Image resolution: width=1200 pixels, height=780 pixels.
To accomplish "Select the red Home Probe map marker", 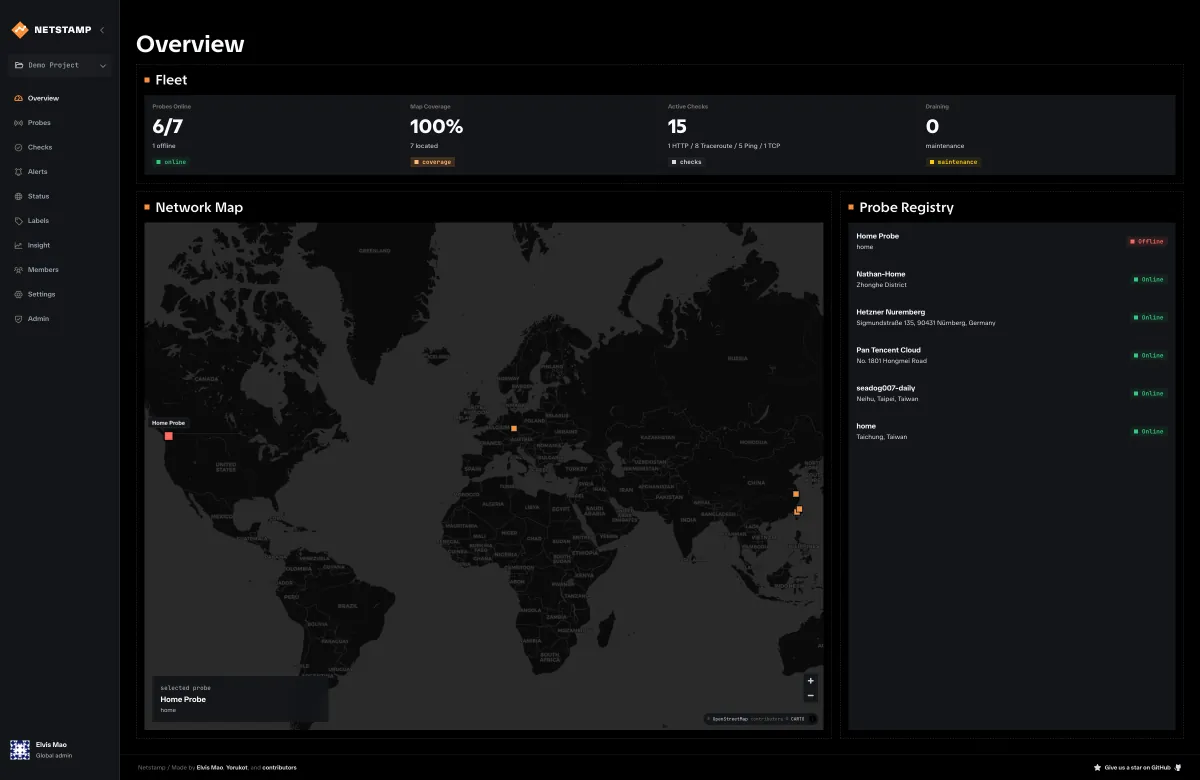I will tap(169, 436).
